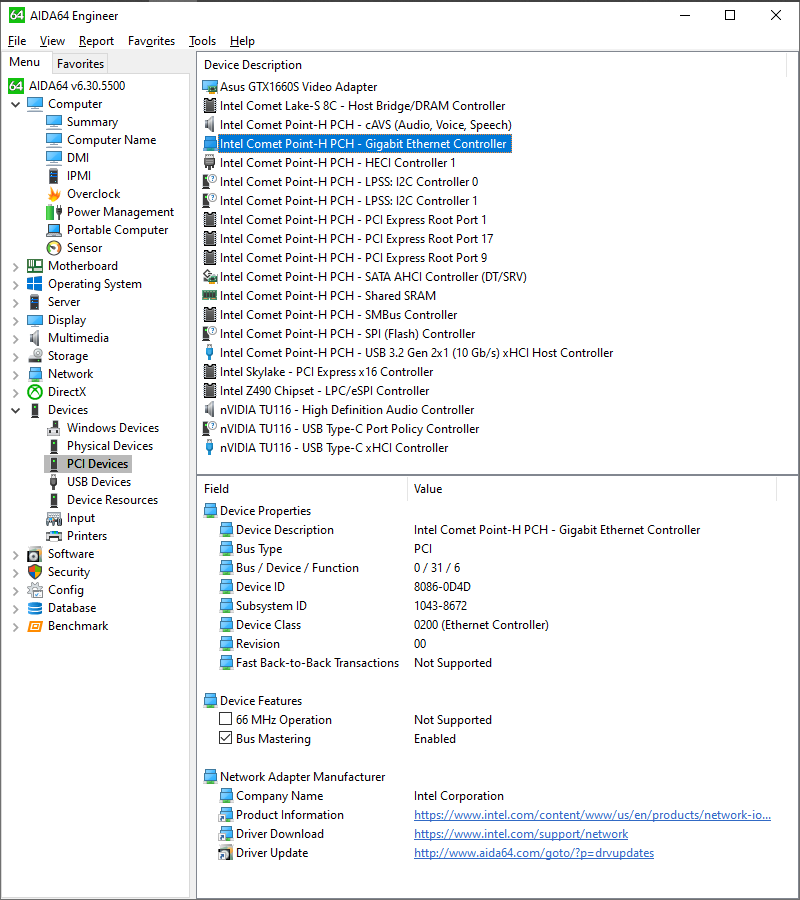Open the Help menu
Viewport: 800px width, 900px height.
(242, 41)
